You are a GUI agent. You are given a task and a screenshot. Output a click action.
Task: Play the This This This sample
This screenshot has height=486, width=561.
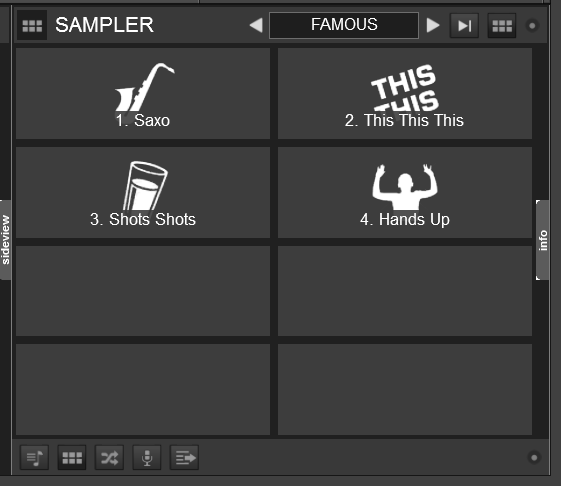pos(405,93)
